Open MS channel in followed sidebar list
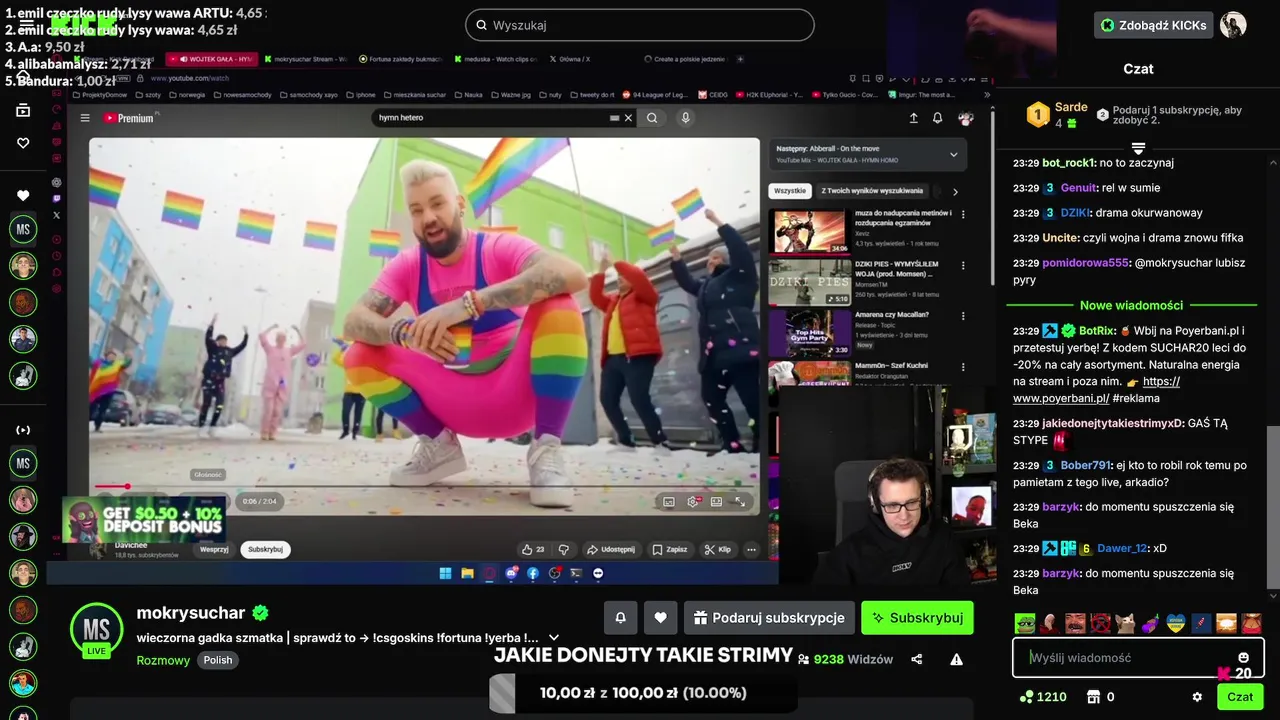Image resolution: width=1280 pixels, height=720 pixels. [23, 229]
